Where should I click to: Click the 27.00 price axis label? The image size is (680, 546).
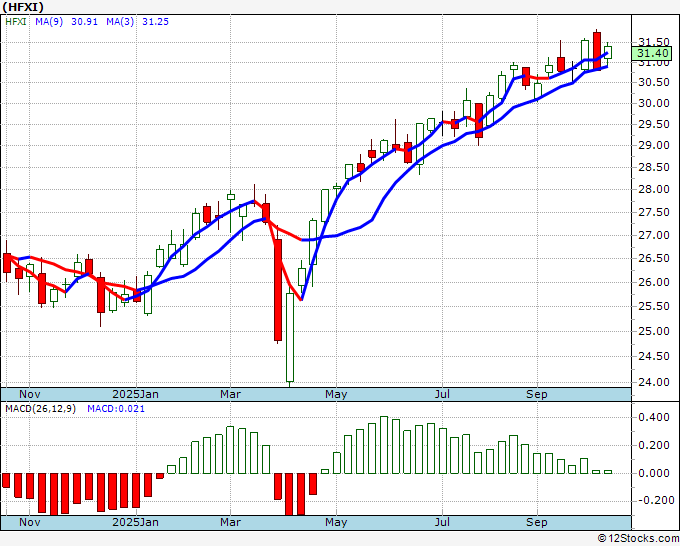pyautogui.click(x=654, y=235)
